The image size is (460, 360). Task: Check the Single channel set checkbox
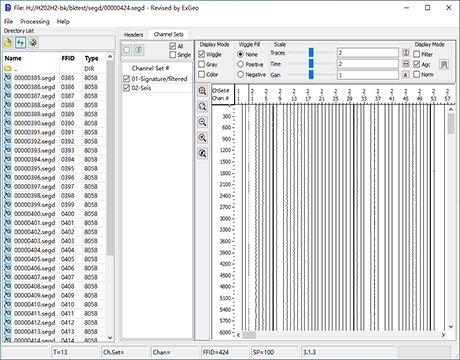coord(173,55)
